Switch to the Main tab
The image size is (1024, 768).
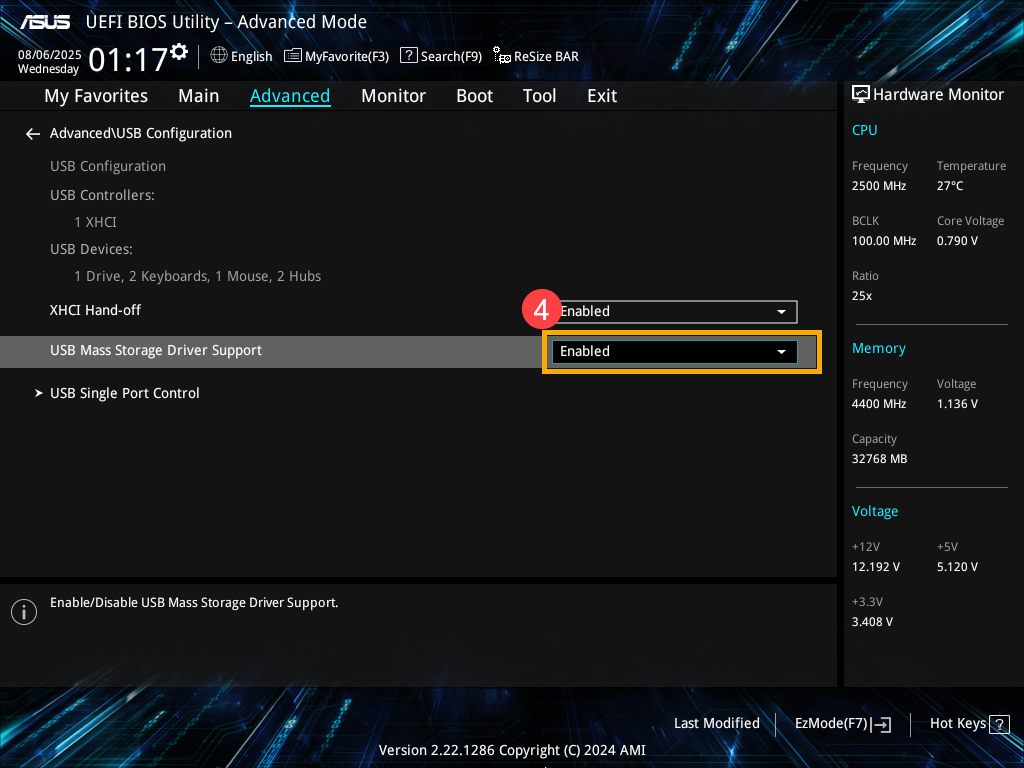(x=199, y=96)
